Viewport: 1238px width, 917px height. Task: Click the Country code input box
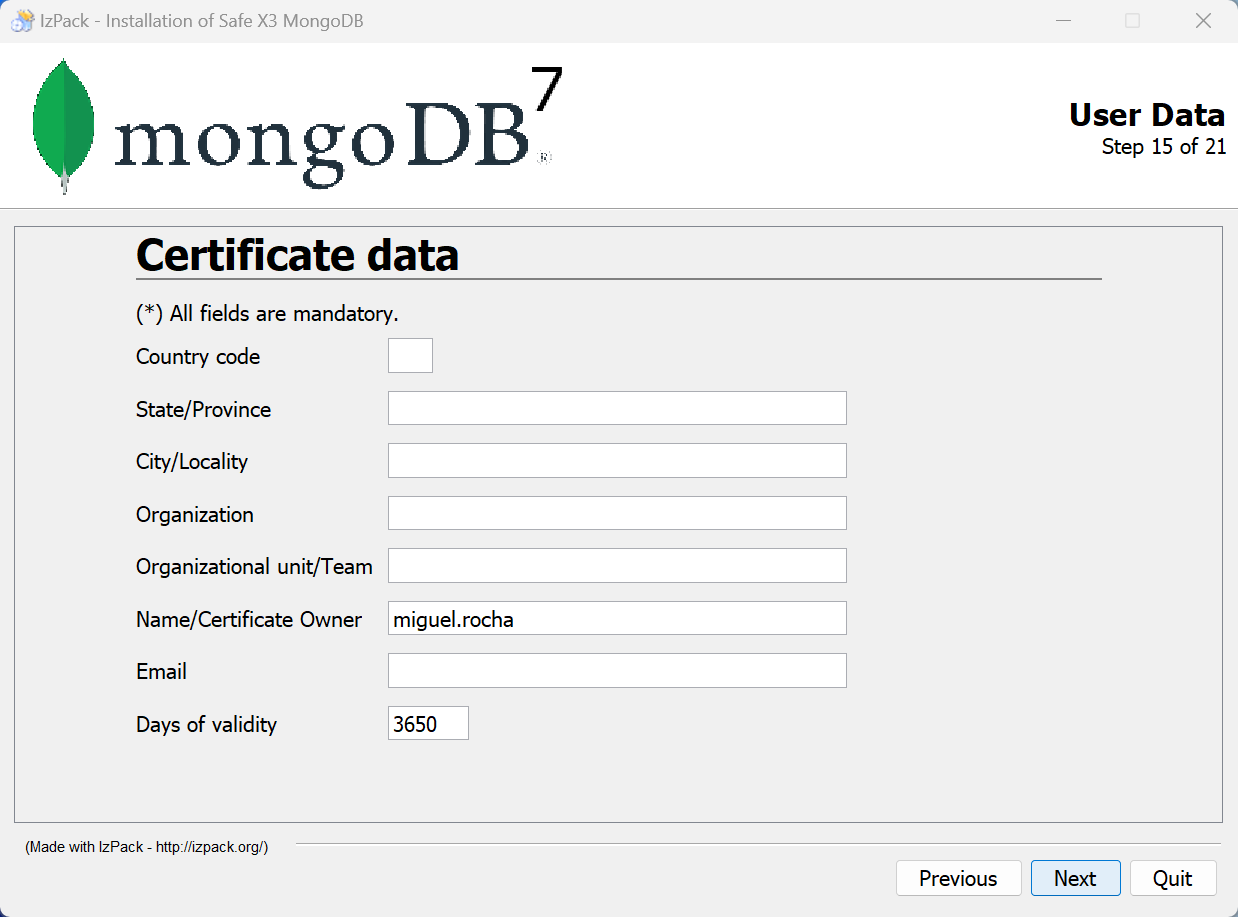410,356
